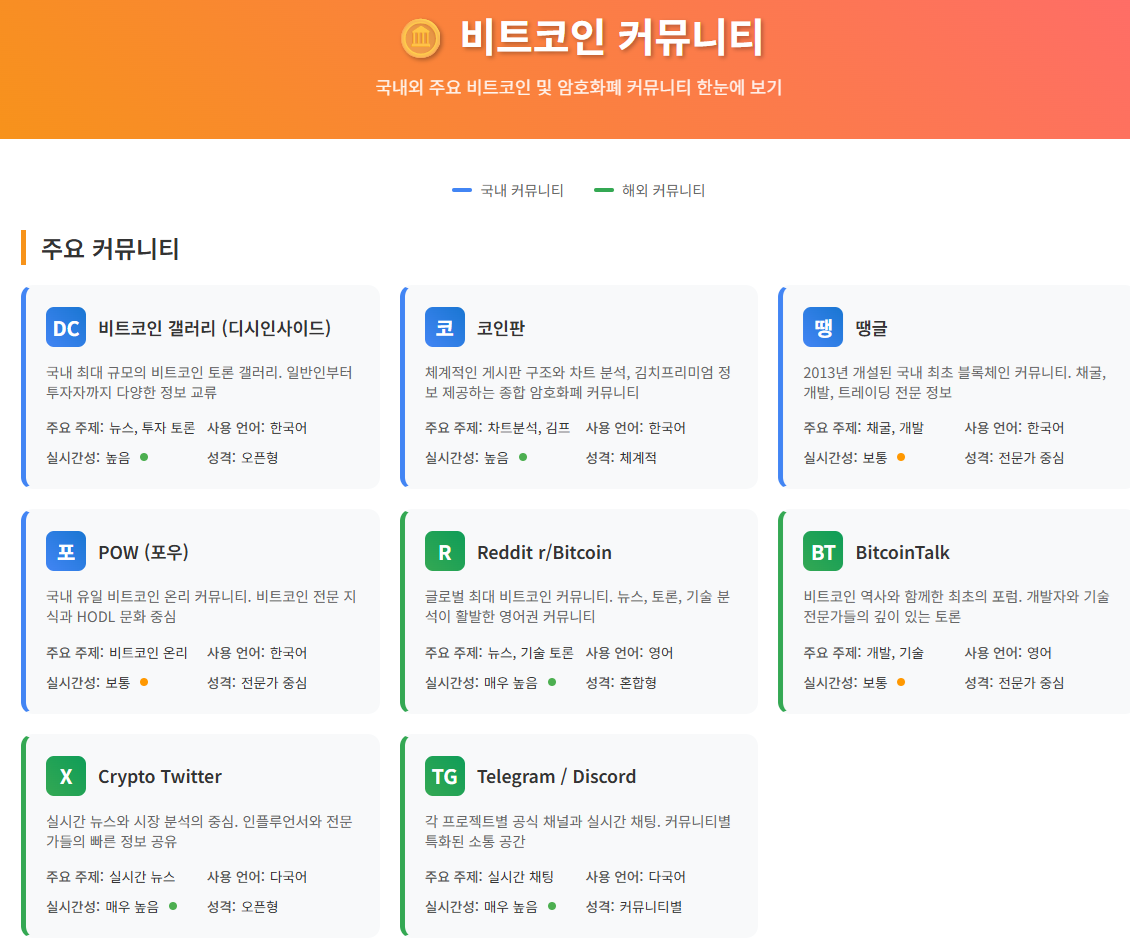
Task: Click the BT icon on the BitcoinTalk card
Action: (x=822, y=551)
